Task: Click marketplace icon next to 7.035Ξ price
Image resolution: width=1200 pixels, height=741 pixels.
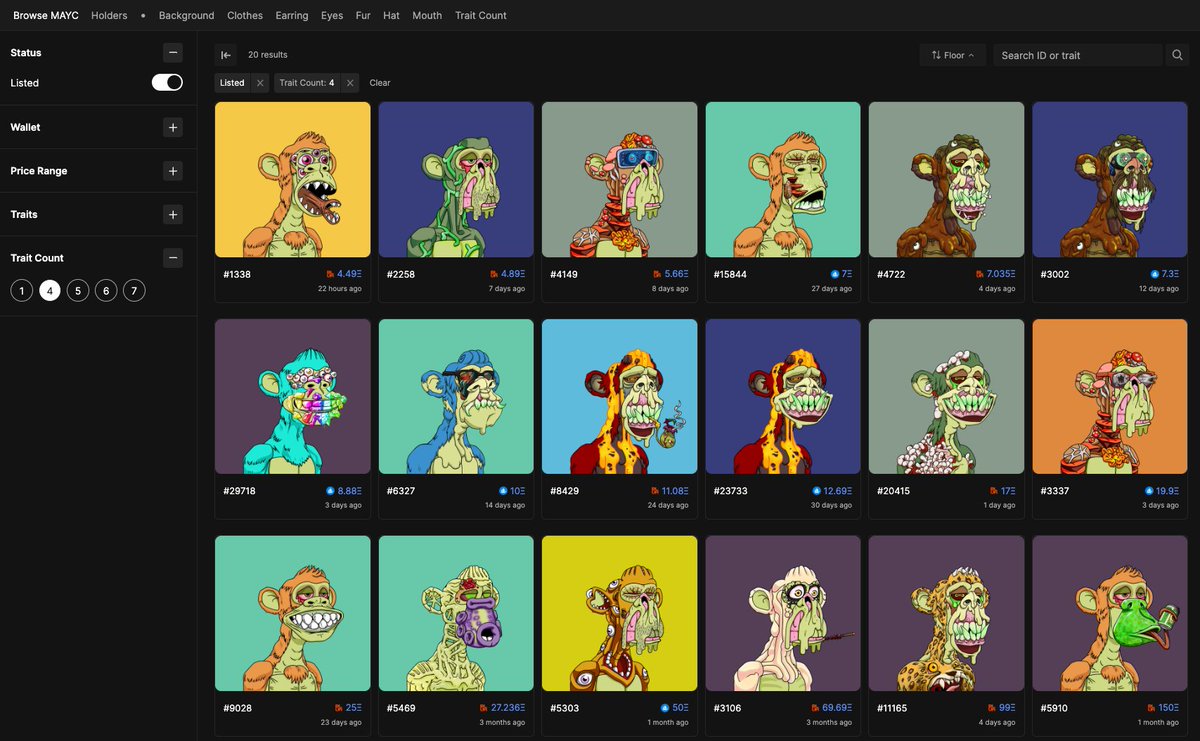Action: (x=979, y=274)
